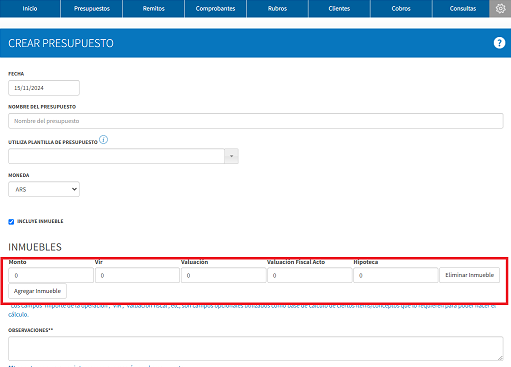Open the Remitos menu
This screenshot has height=367, width=511.
[x=154, y=8]
